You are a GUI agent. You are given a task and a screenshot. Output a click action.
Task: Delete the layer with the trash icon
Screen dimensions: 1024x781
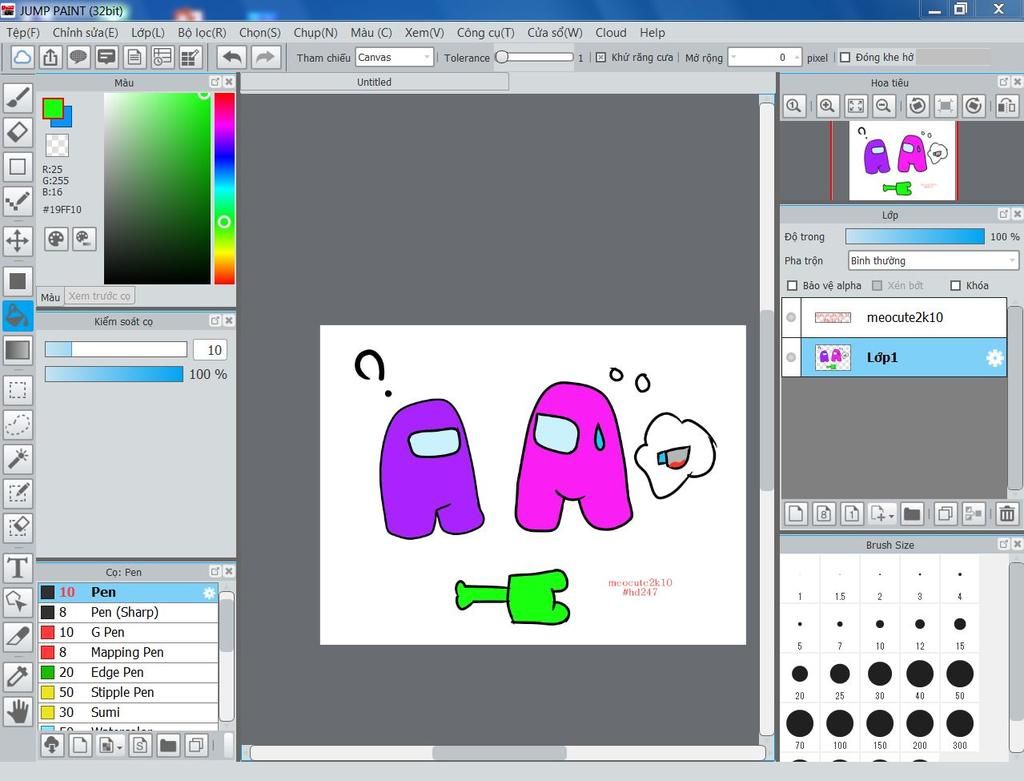(1006, 514)
